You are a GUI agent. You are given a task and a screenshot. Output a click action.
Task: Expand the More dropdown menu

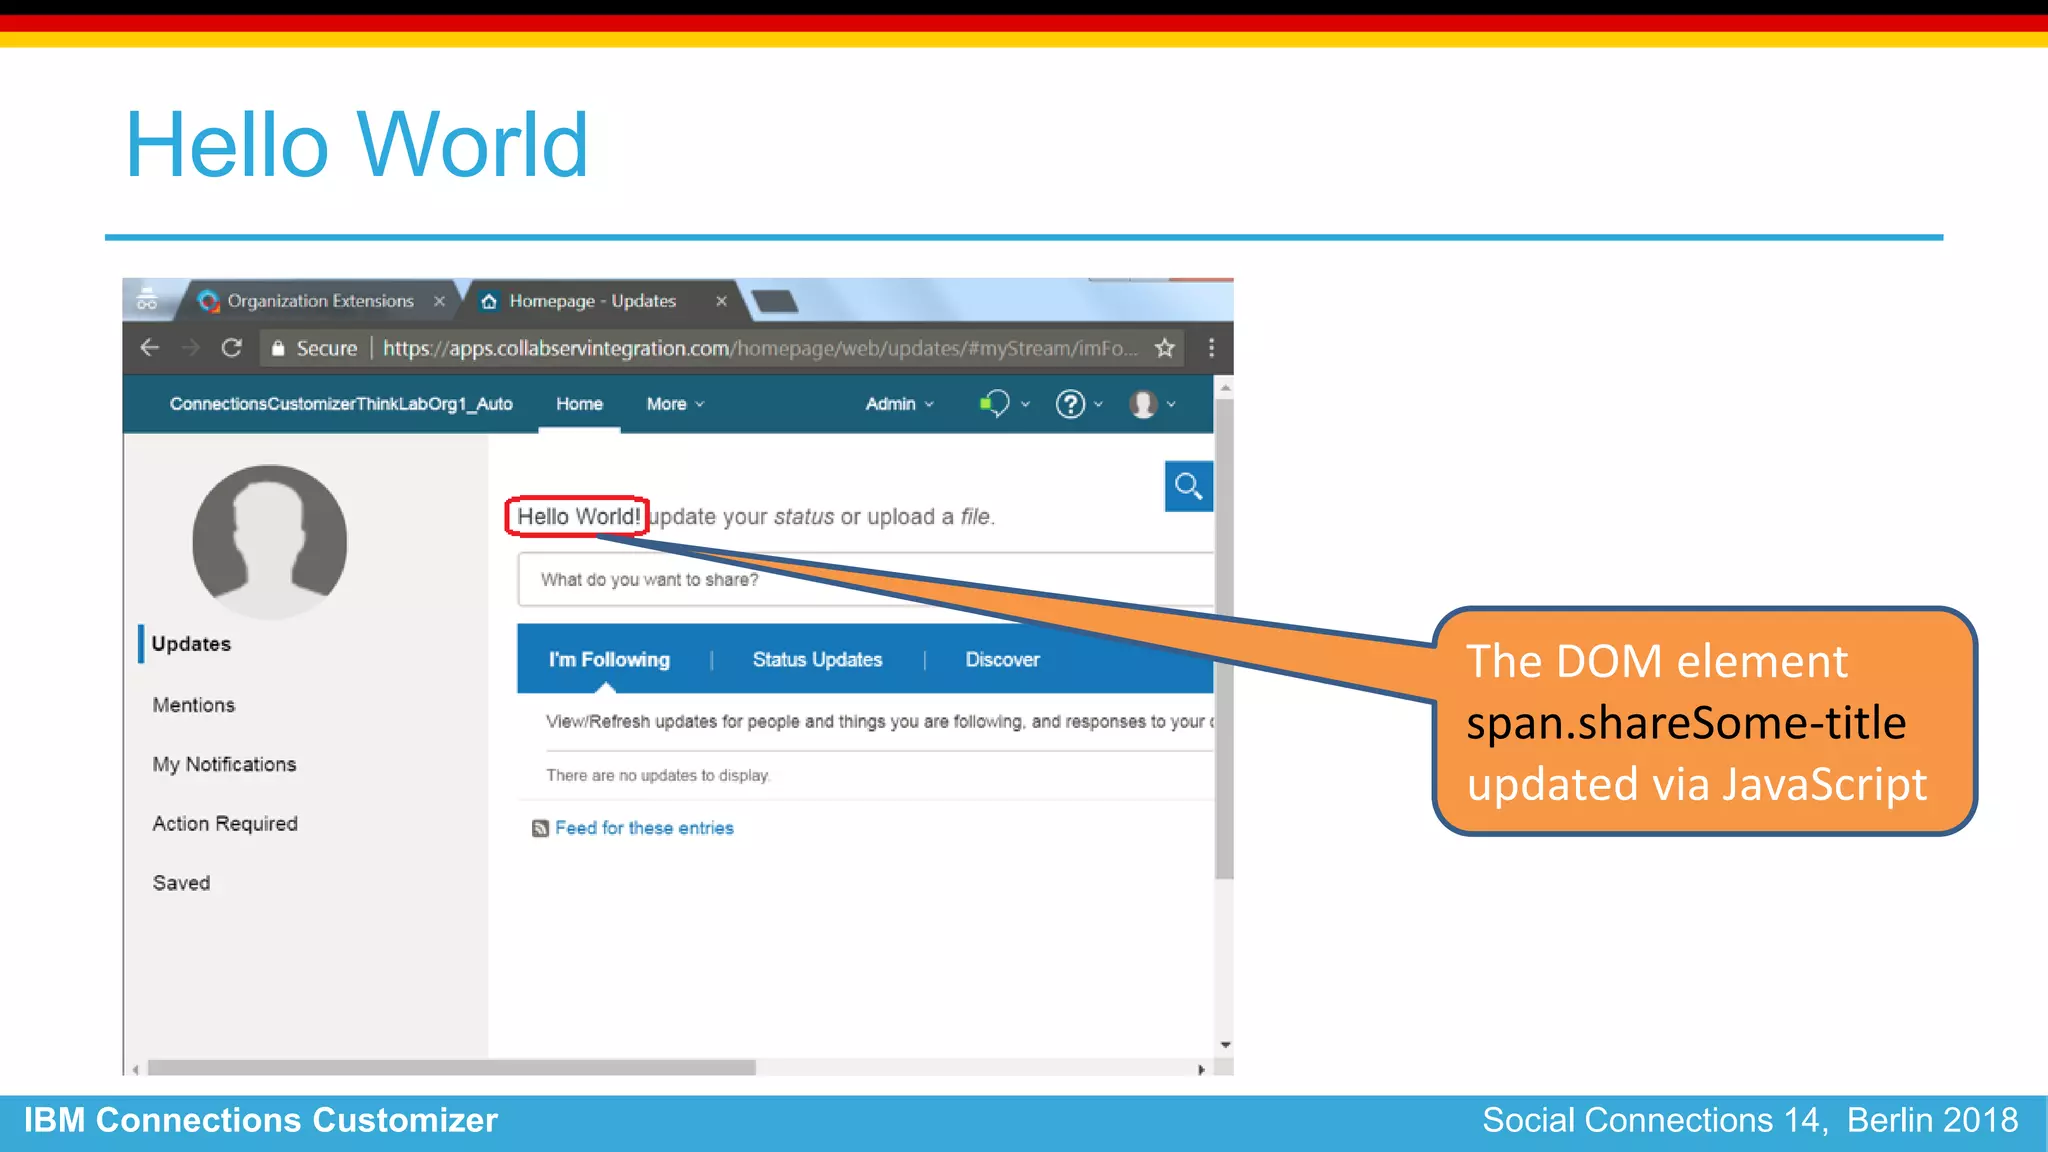(675, 404)
